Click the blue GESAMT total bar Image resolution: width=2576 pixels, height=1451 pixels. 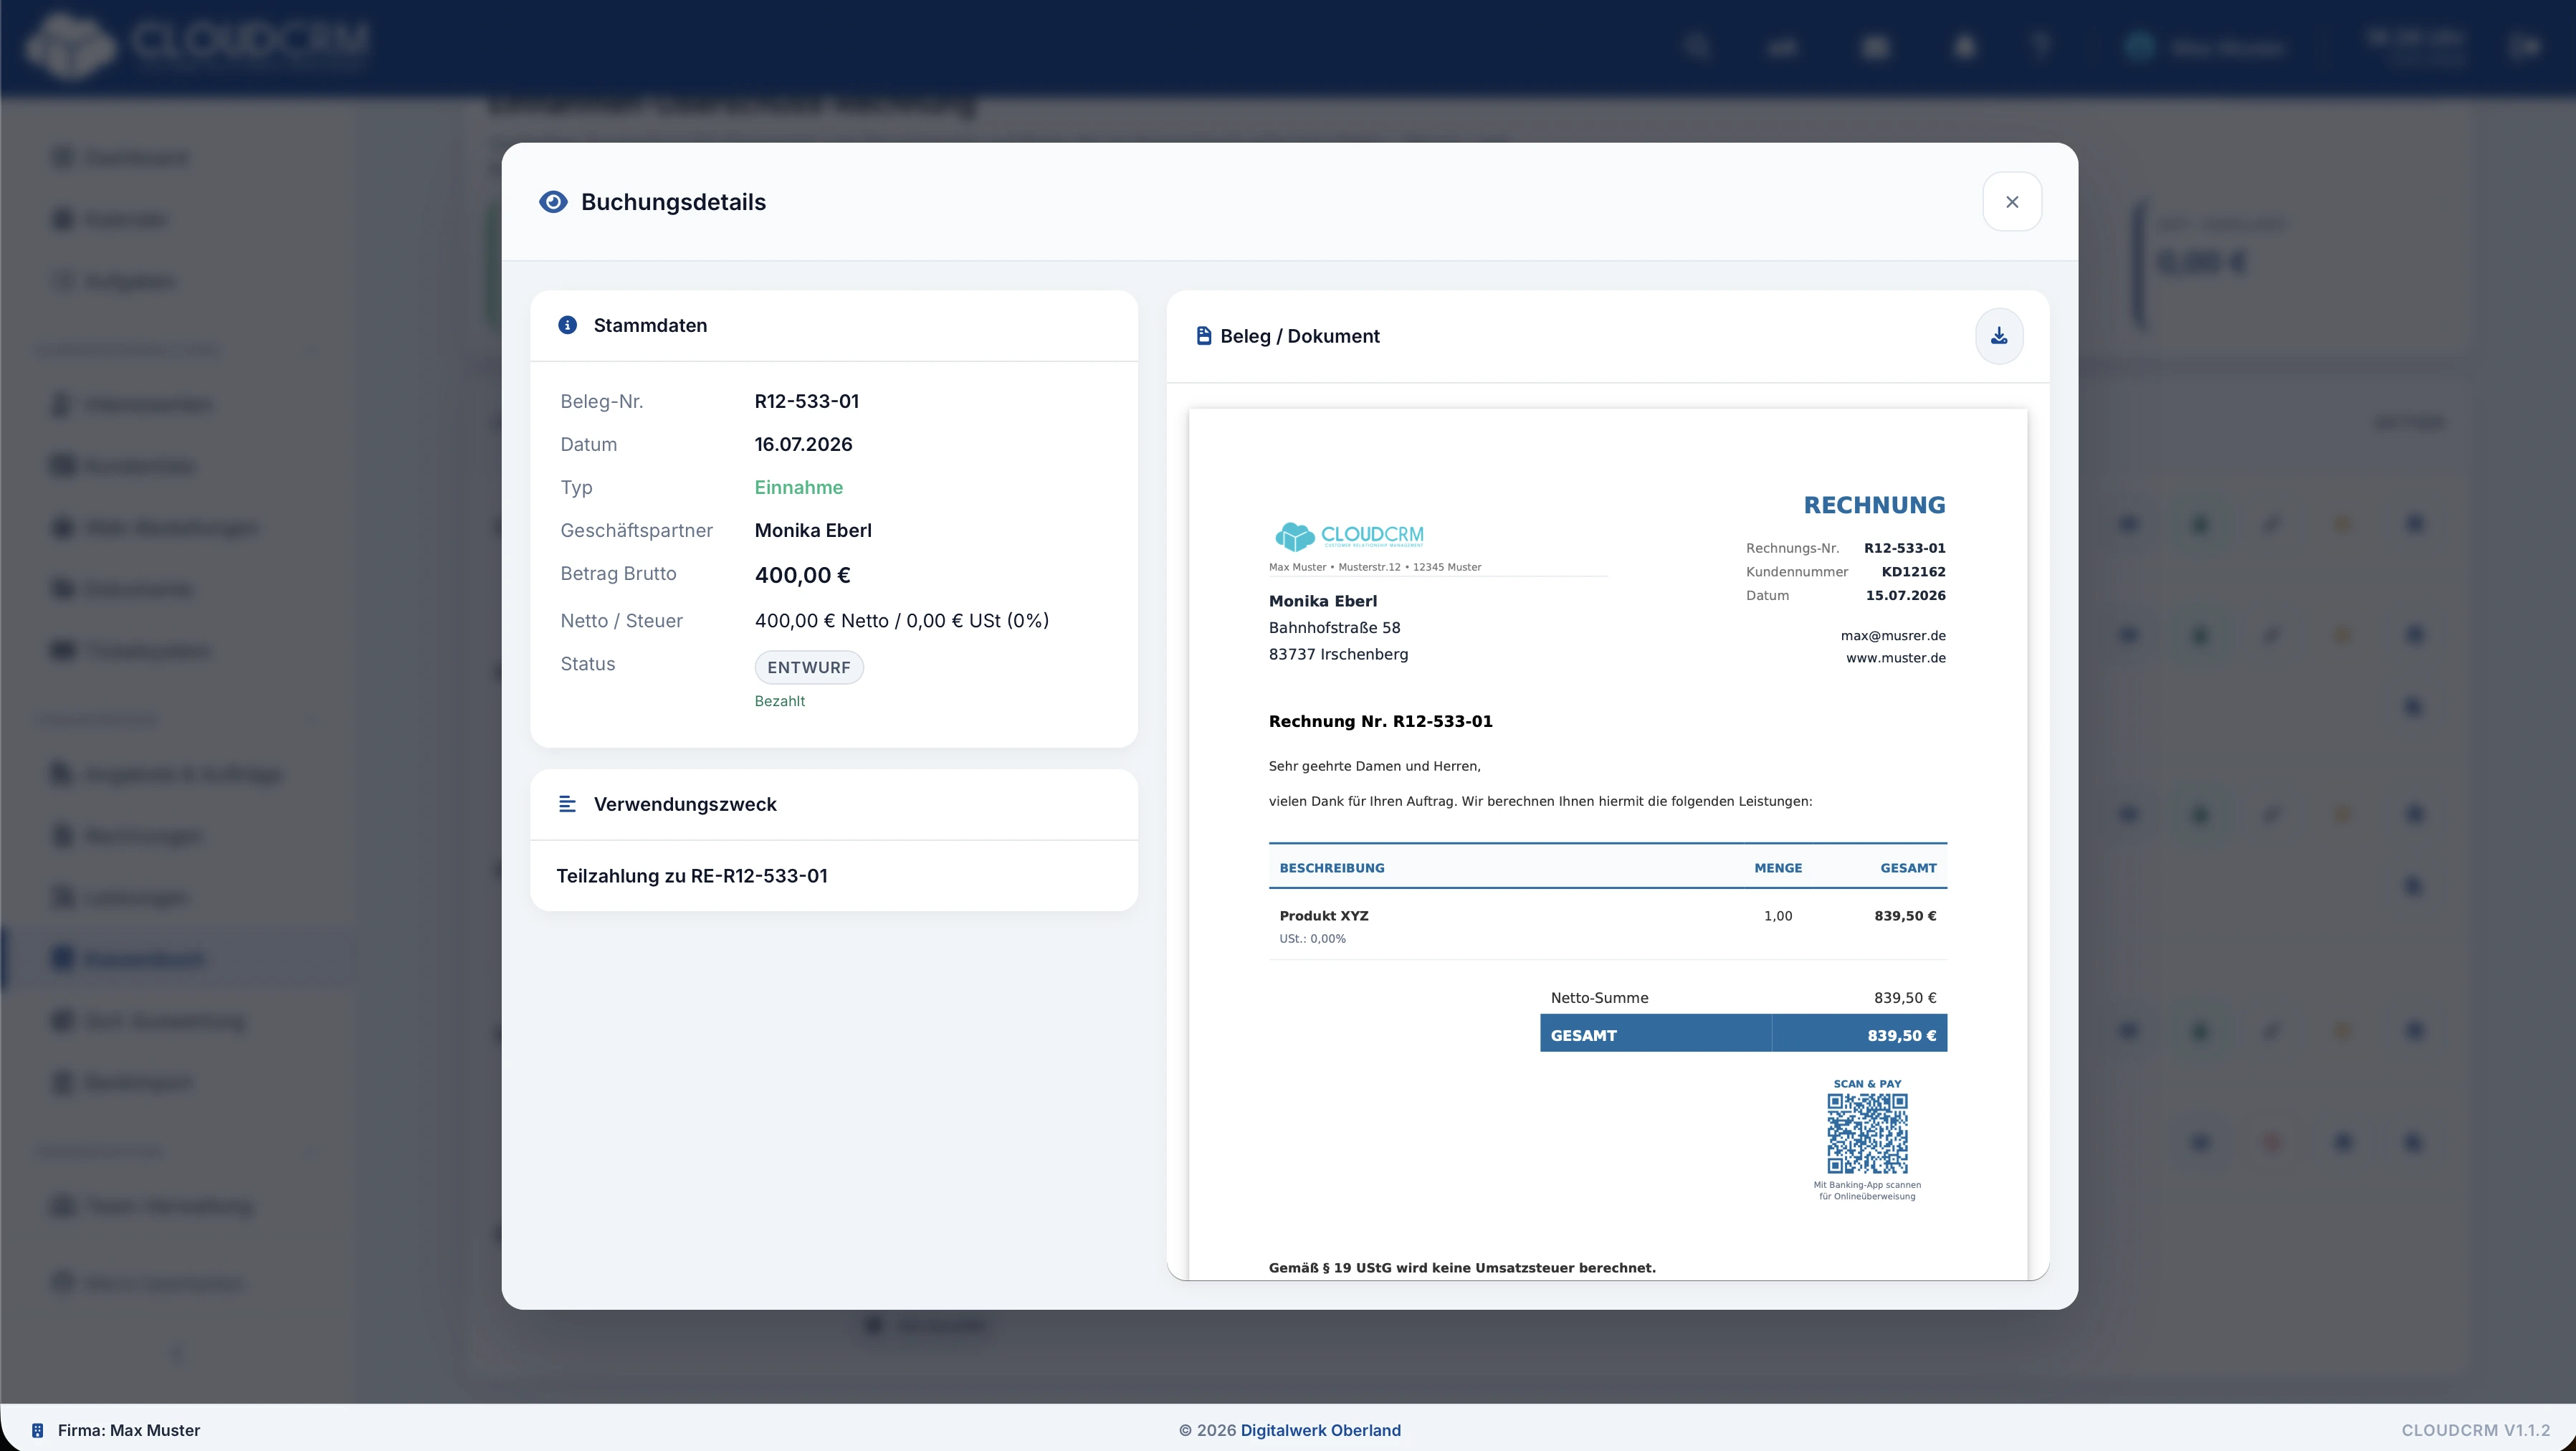[1743, 1034]
